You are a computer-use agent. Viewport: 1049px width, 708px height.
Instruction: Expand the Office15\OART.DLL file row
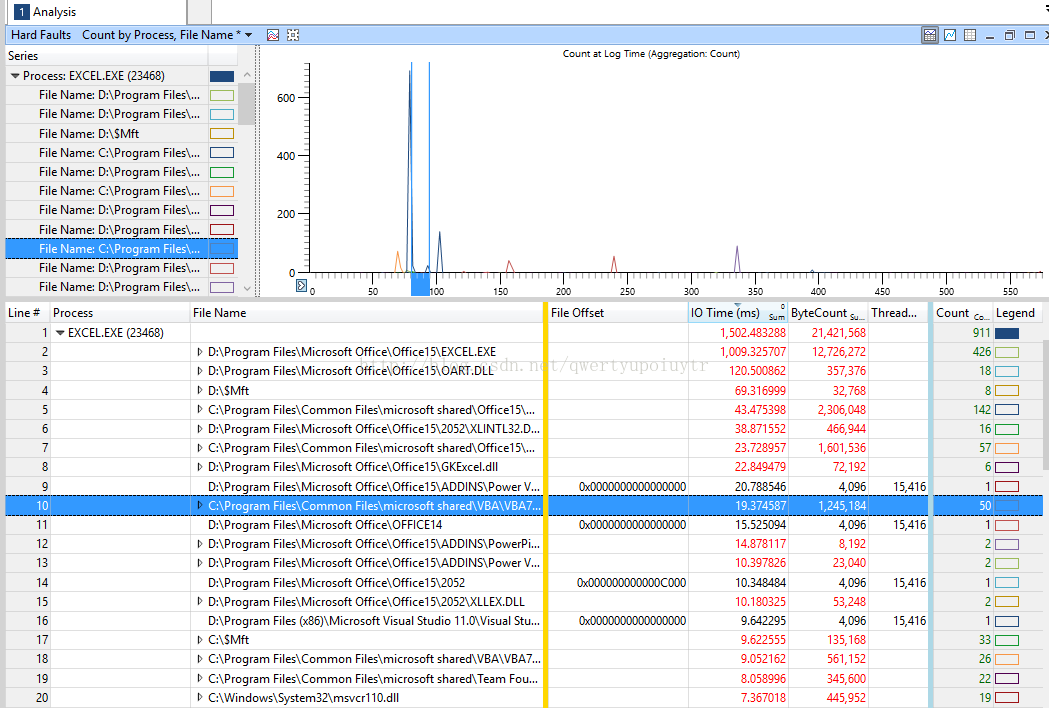click(x=199, y=371)
